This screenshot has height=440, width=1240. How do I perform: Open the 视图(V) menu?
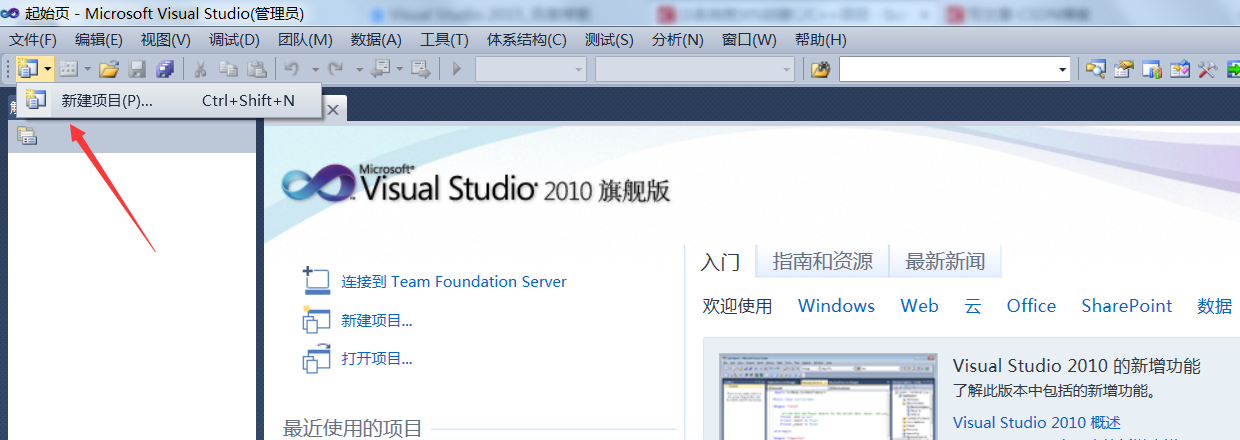tap(165, 40)
